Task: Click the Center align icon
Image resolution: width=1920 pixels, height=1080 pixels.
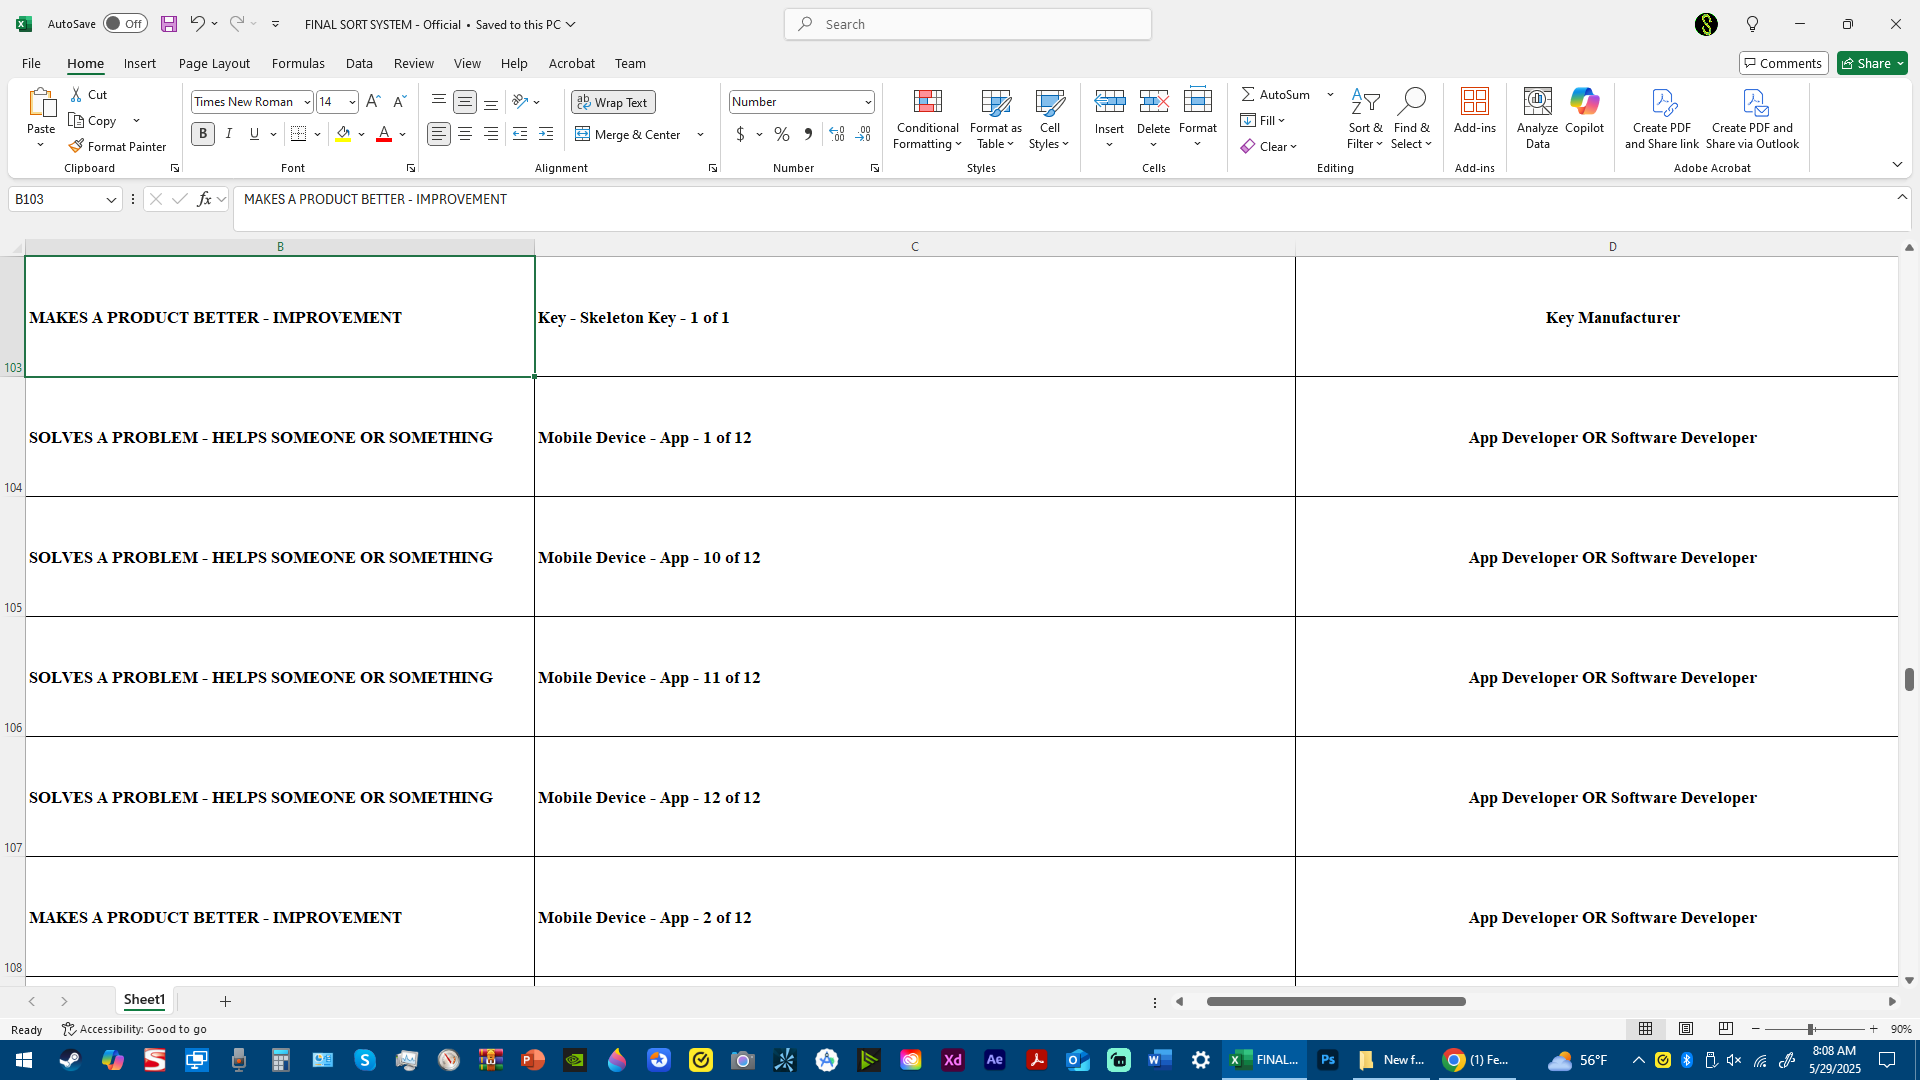Action: click(465, 134)
